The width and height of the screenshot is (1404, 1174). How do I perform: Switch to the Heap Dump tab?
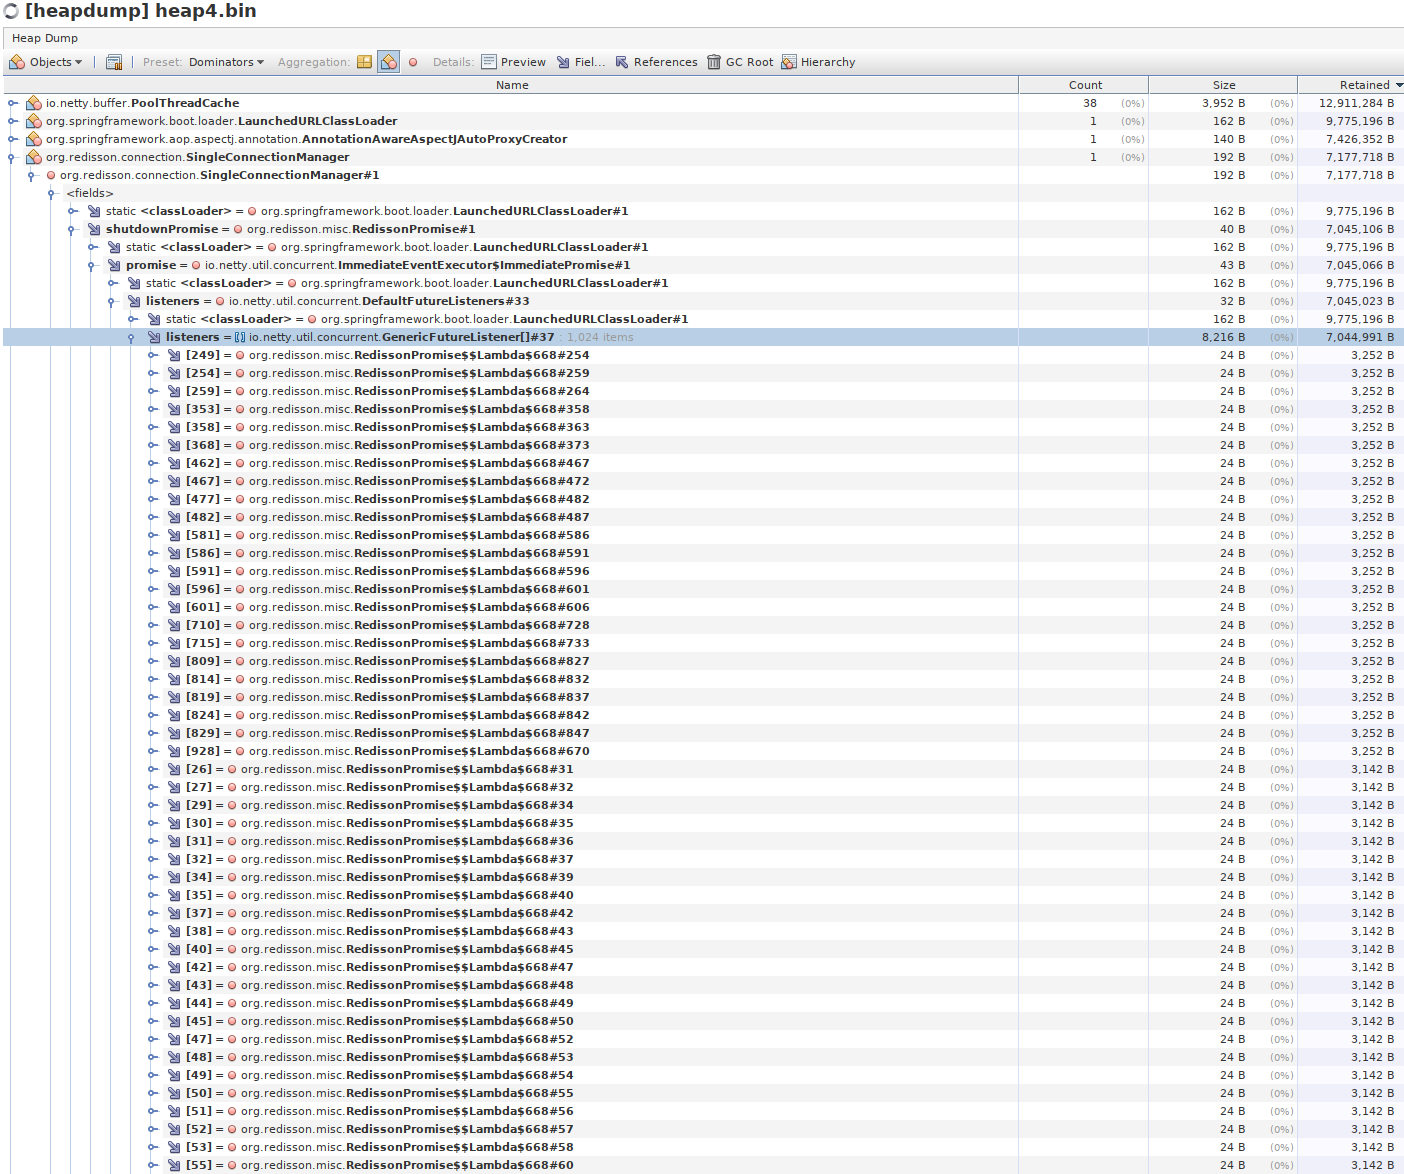click(45, 38)
